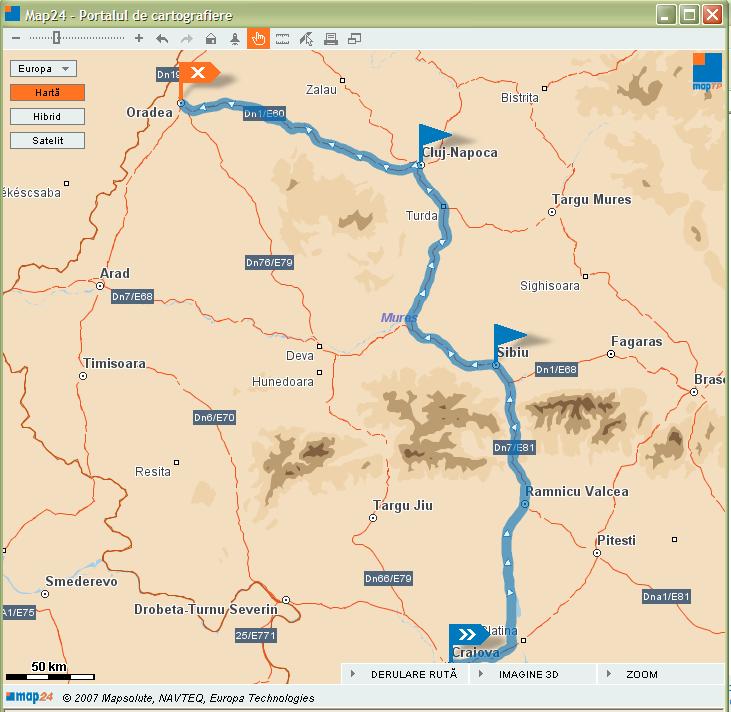Select the hand pan tool
The height and width of the screenshot is (712, 731).
258,39
